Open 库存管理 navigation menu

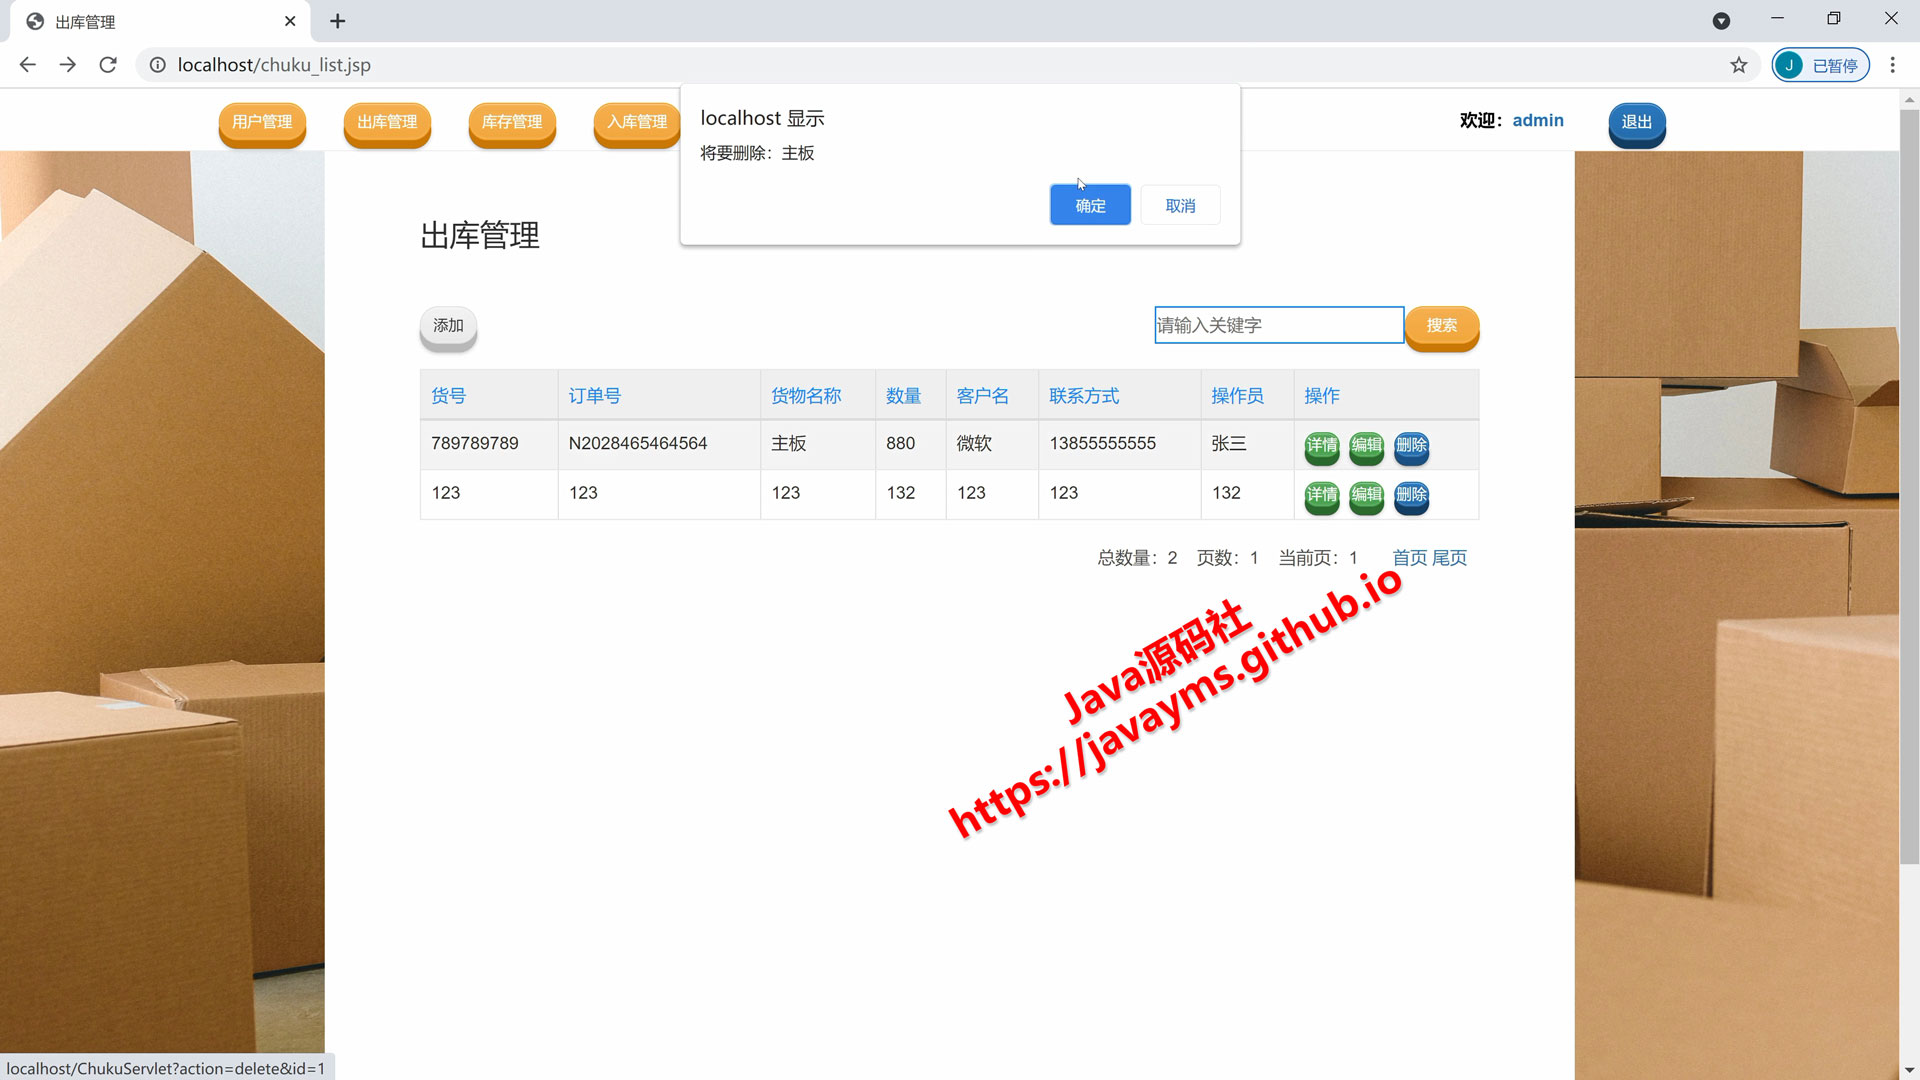coord(512,122)
